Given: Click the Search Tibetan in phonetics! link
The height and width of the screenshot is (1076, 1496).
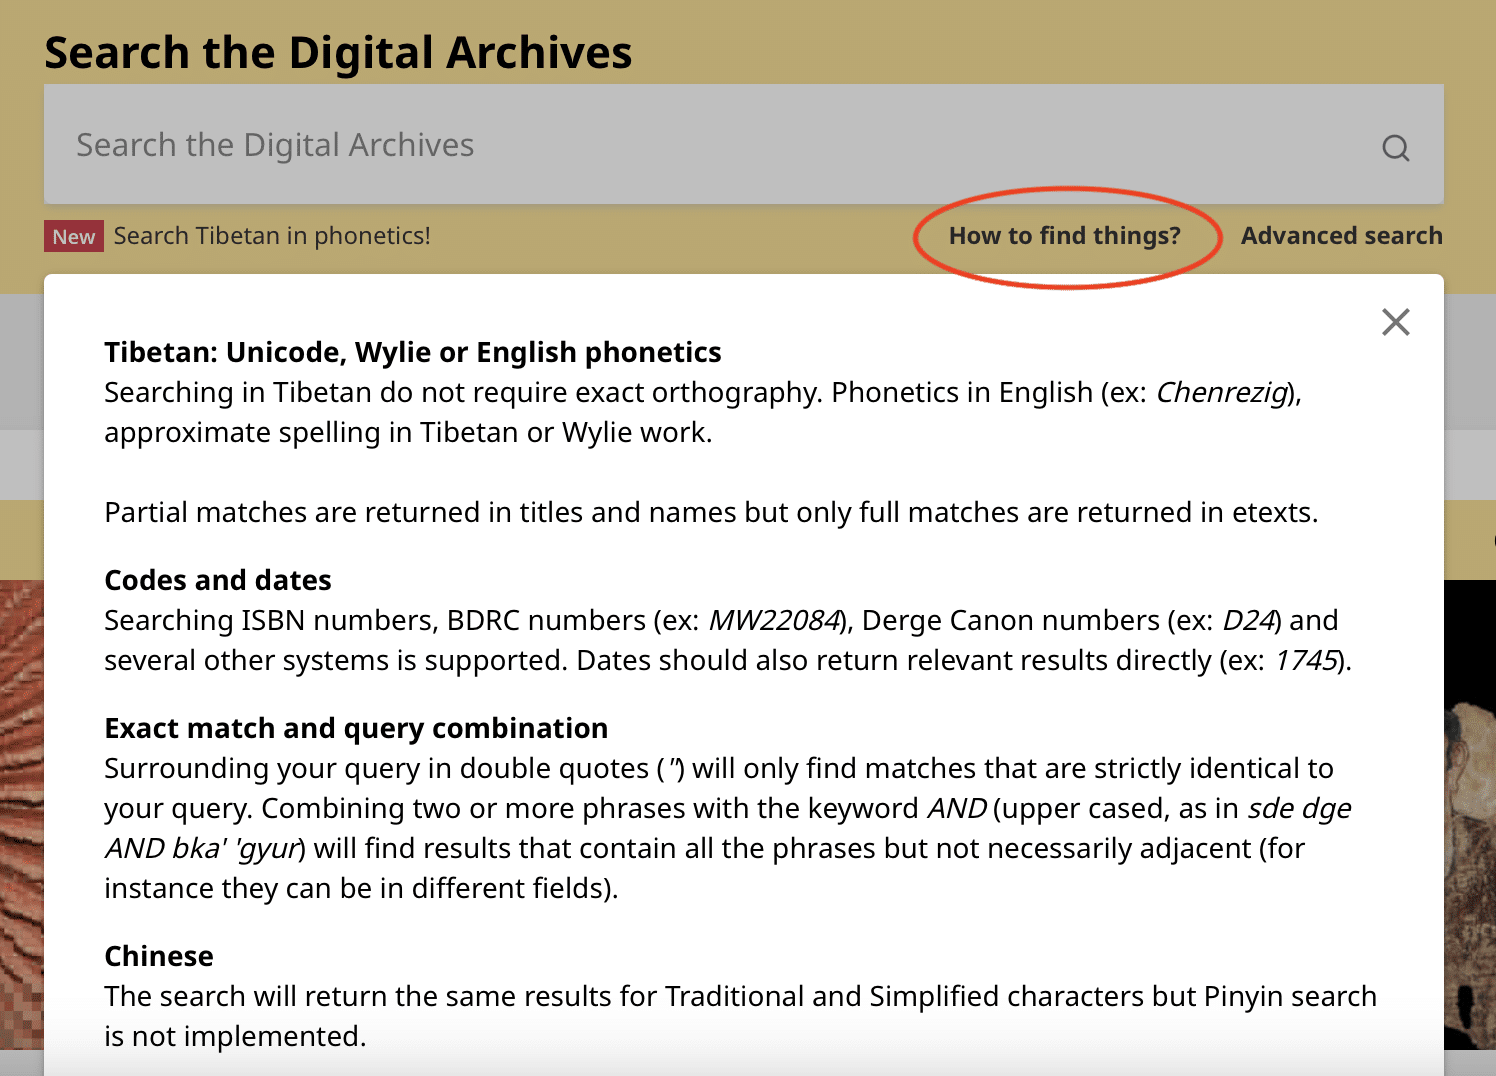Looking at the screenshot, I should (272, 236).
